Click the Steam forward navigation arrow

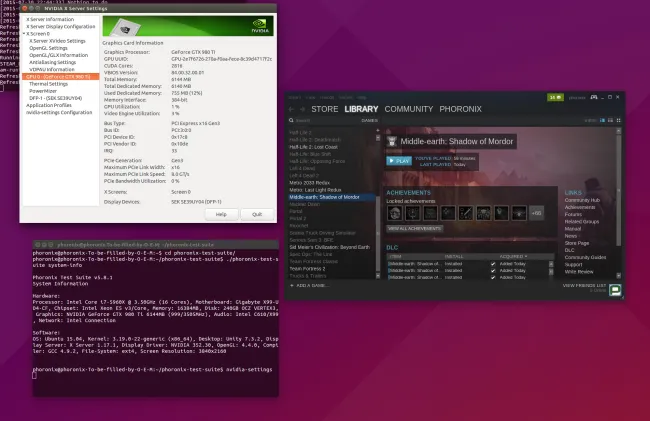302,109
